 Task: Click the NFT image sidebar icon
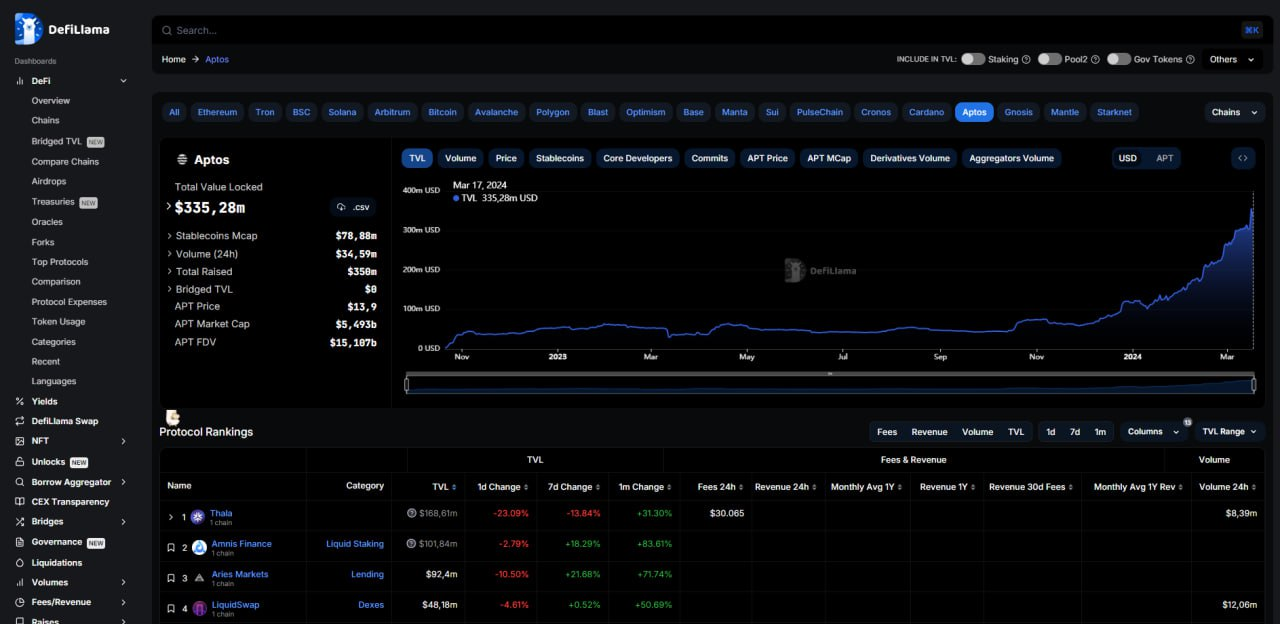click(x=20, y=441)
